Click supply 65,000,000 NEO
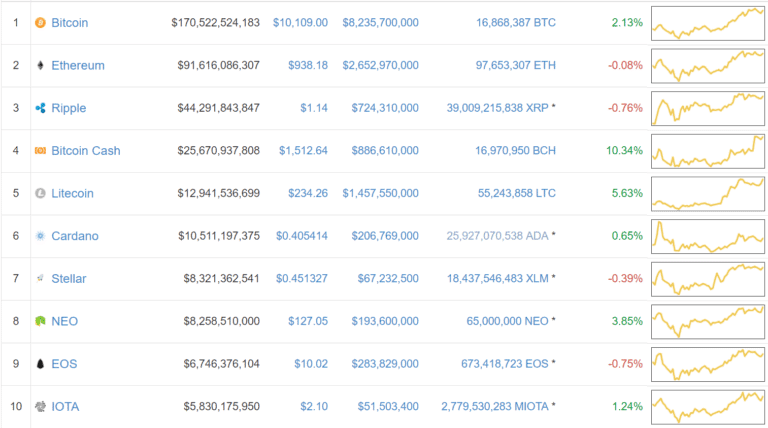 pos(507,321)
